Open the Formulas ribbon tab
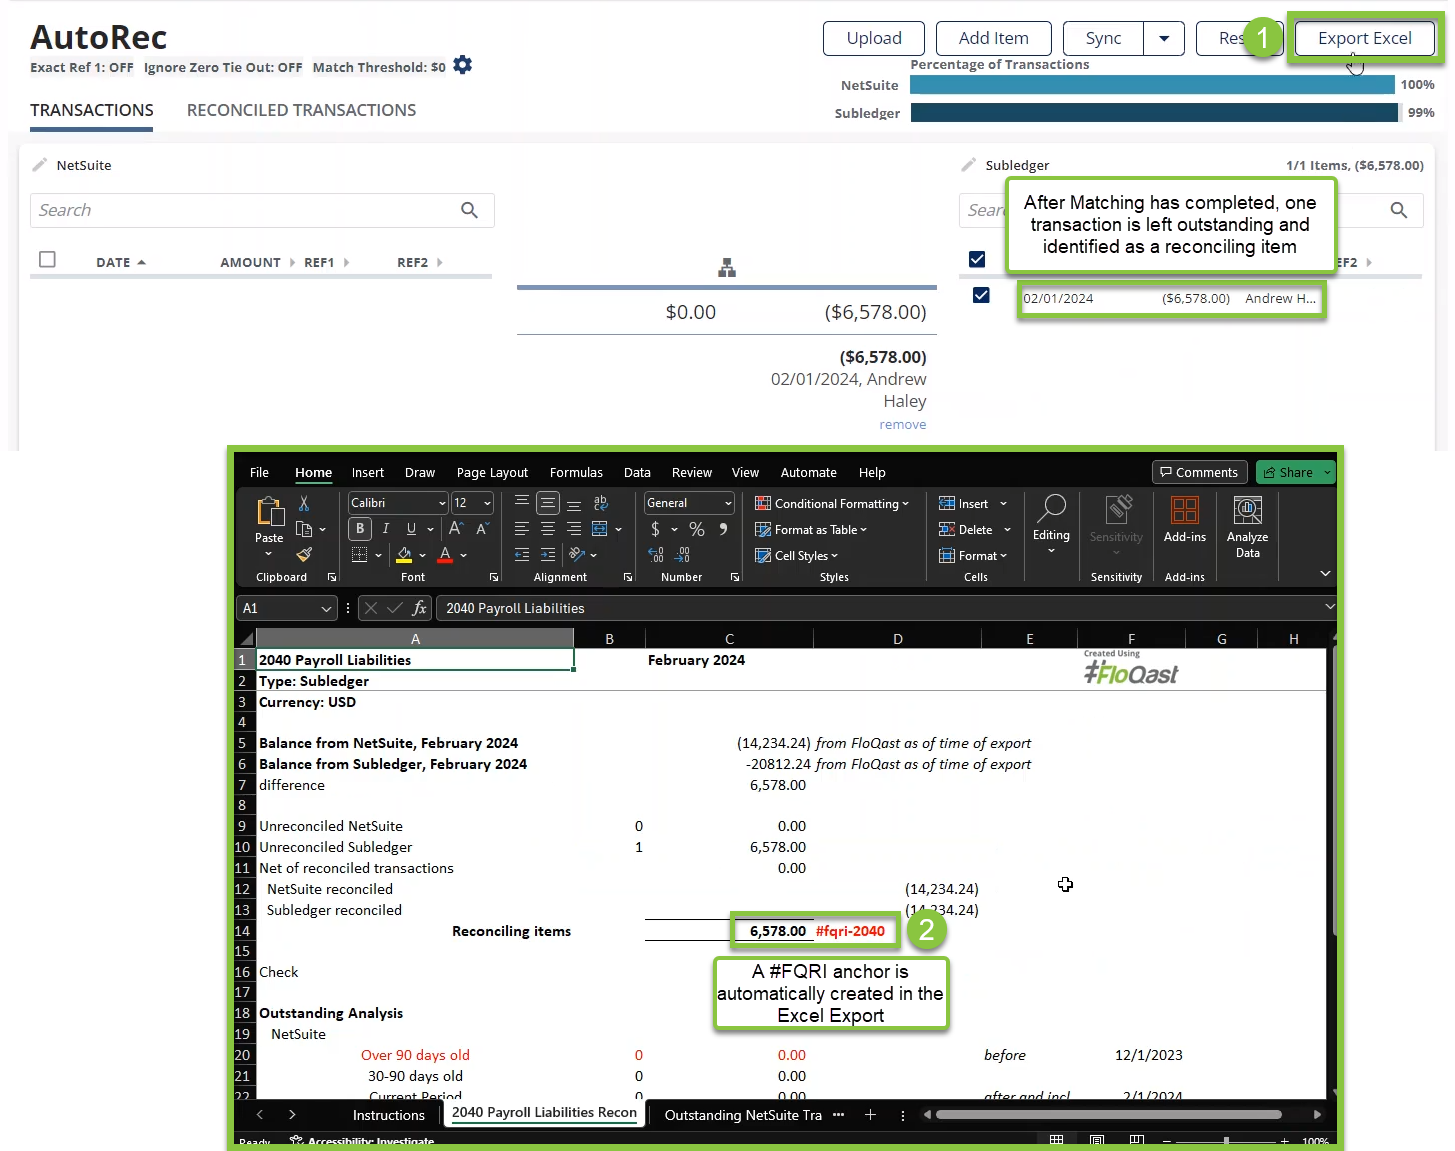The width and height of the screenshot is (1455, 1151). coord(576,473)
